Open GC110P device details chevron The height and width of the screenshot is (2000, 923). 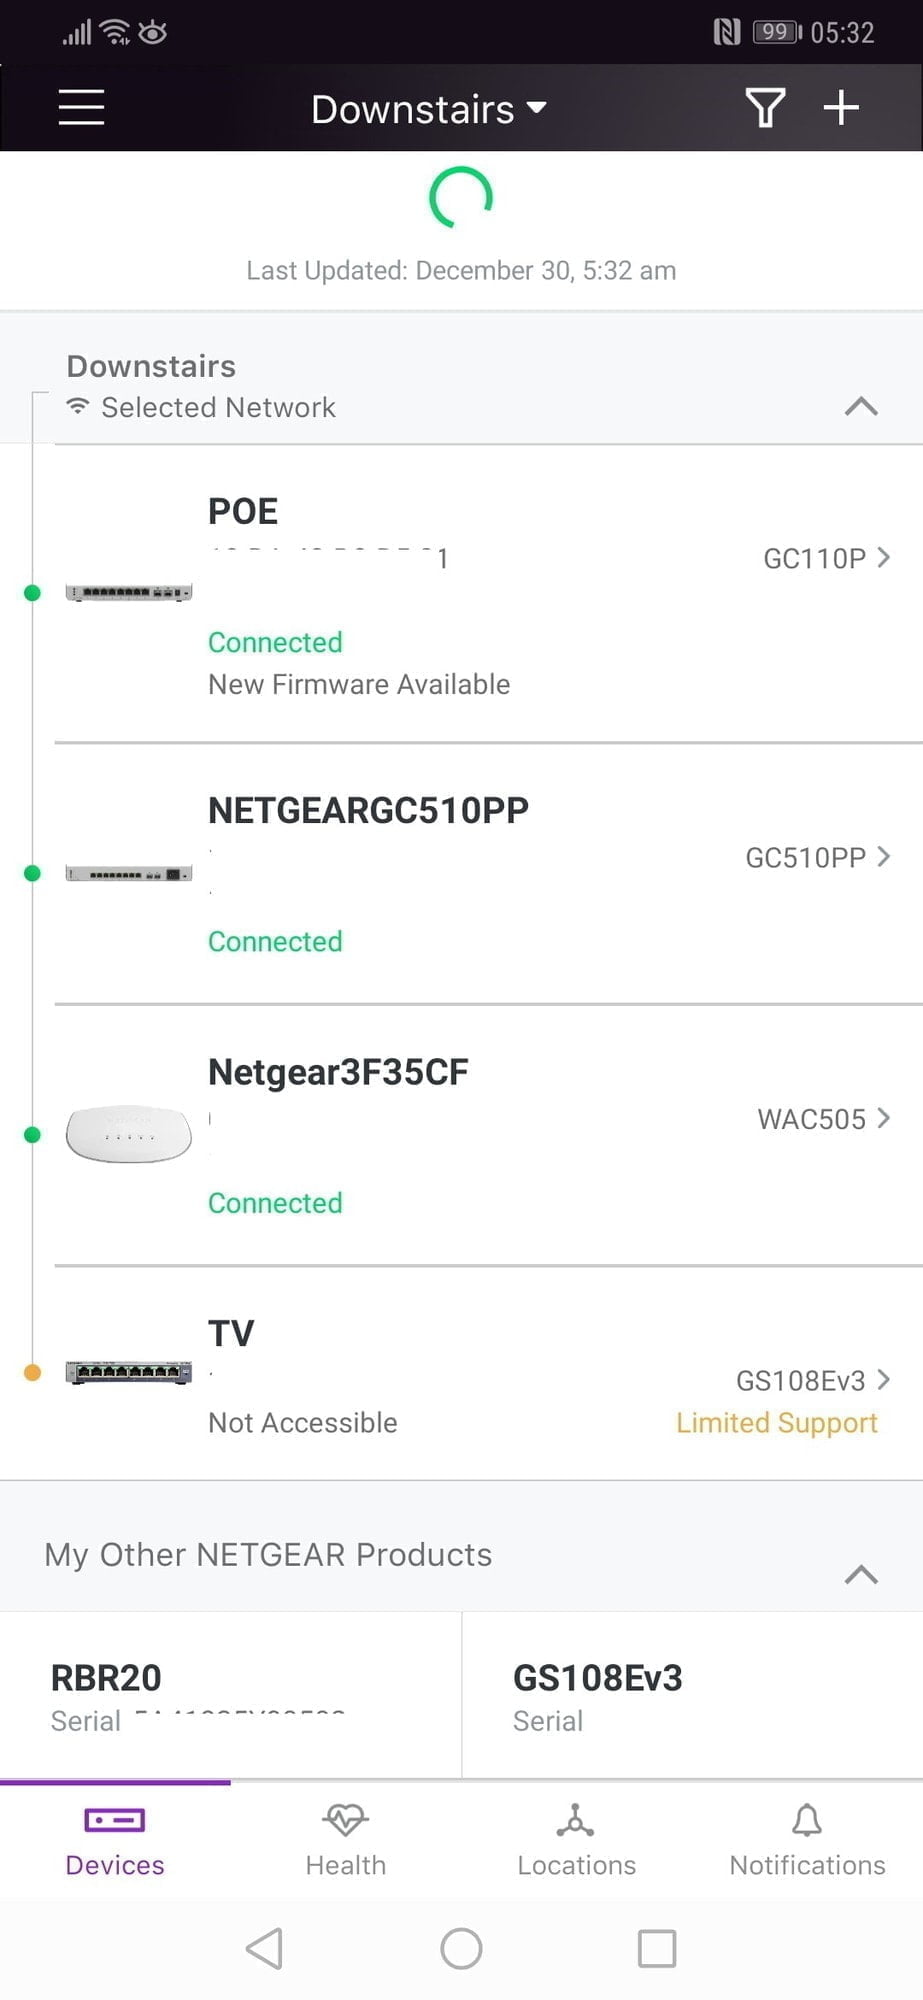[883, 557]
